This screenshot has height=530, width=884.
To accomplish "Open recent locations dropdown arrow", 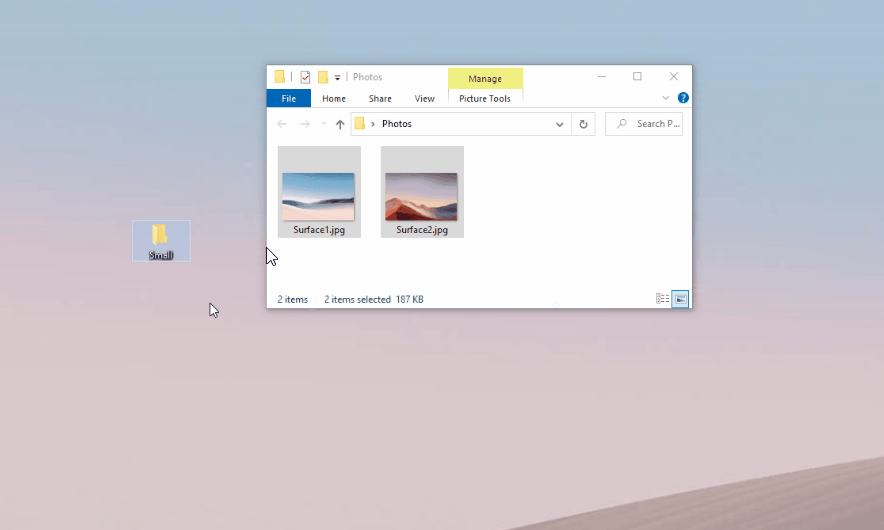I will (324, 124).
